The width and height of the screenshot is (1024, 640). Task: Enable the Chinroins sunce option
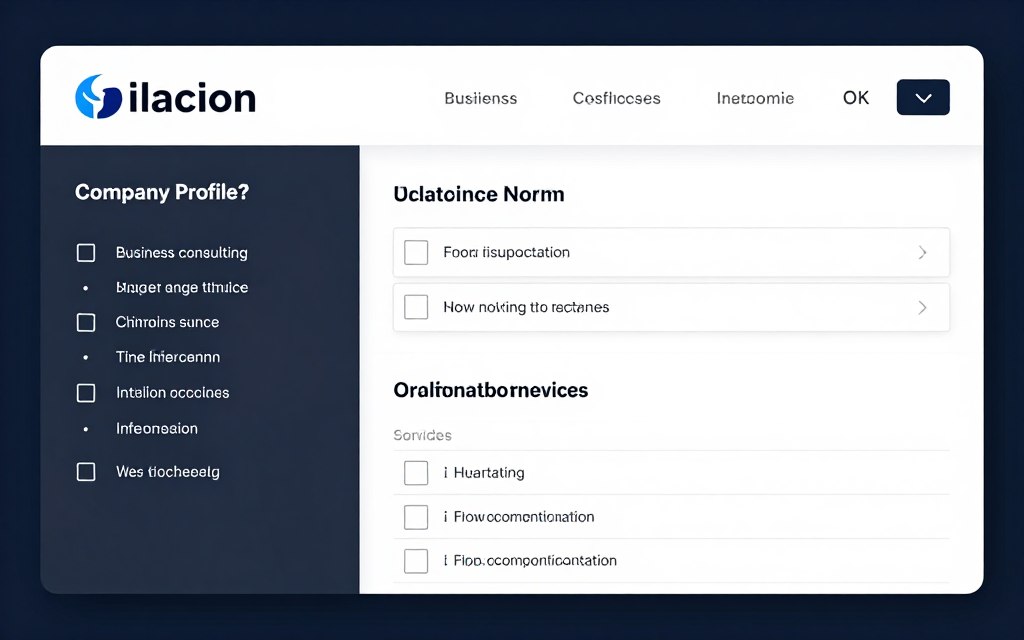[x=86, y=322]
